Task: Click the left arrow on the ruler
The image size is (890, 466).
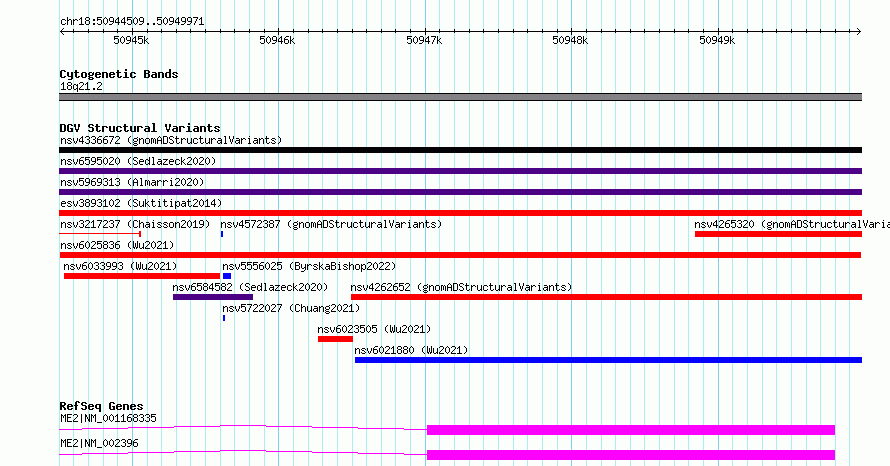Action: [x=62, y=32]
